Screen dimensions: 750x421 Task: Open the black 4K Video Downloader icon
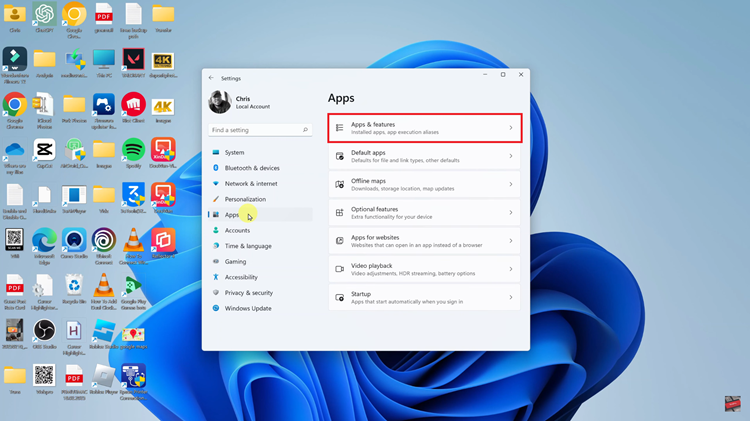tap(163, 63)
